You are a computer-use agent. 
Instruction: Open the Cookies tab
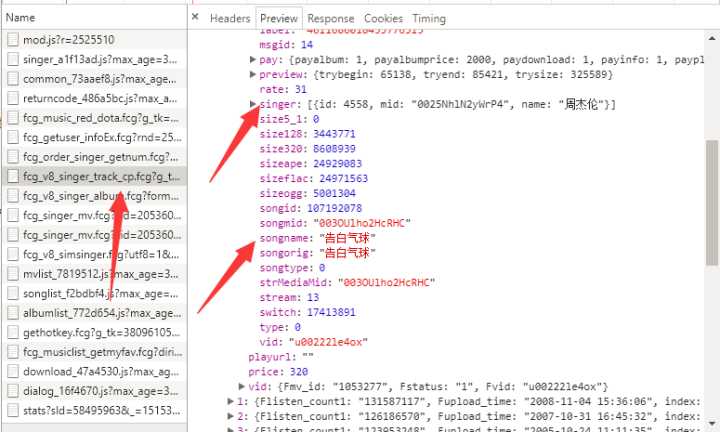pos(383,18)
